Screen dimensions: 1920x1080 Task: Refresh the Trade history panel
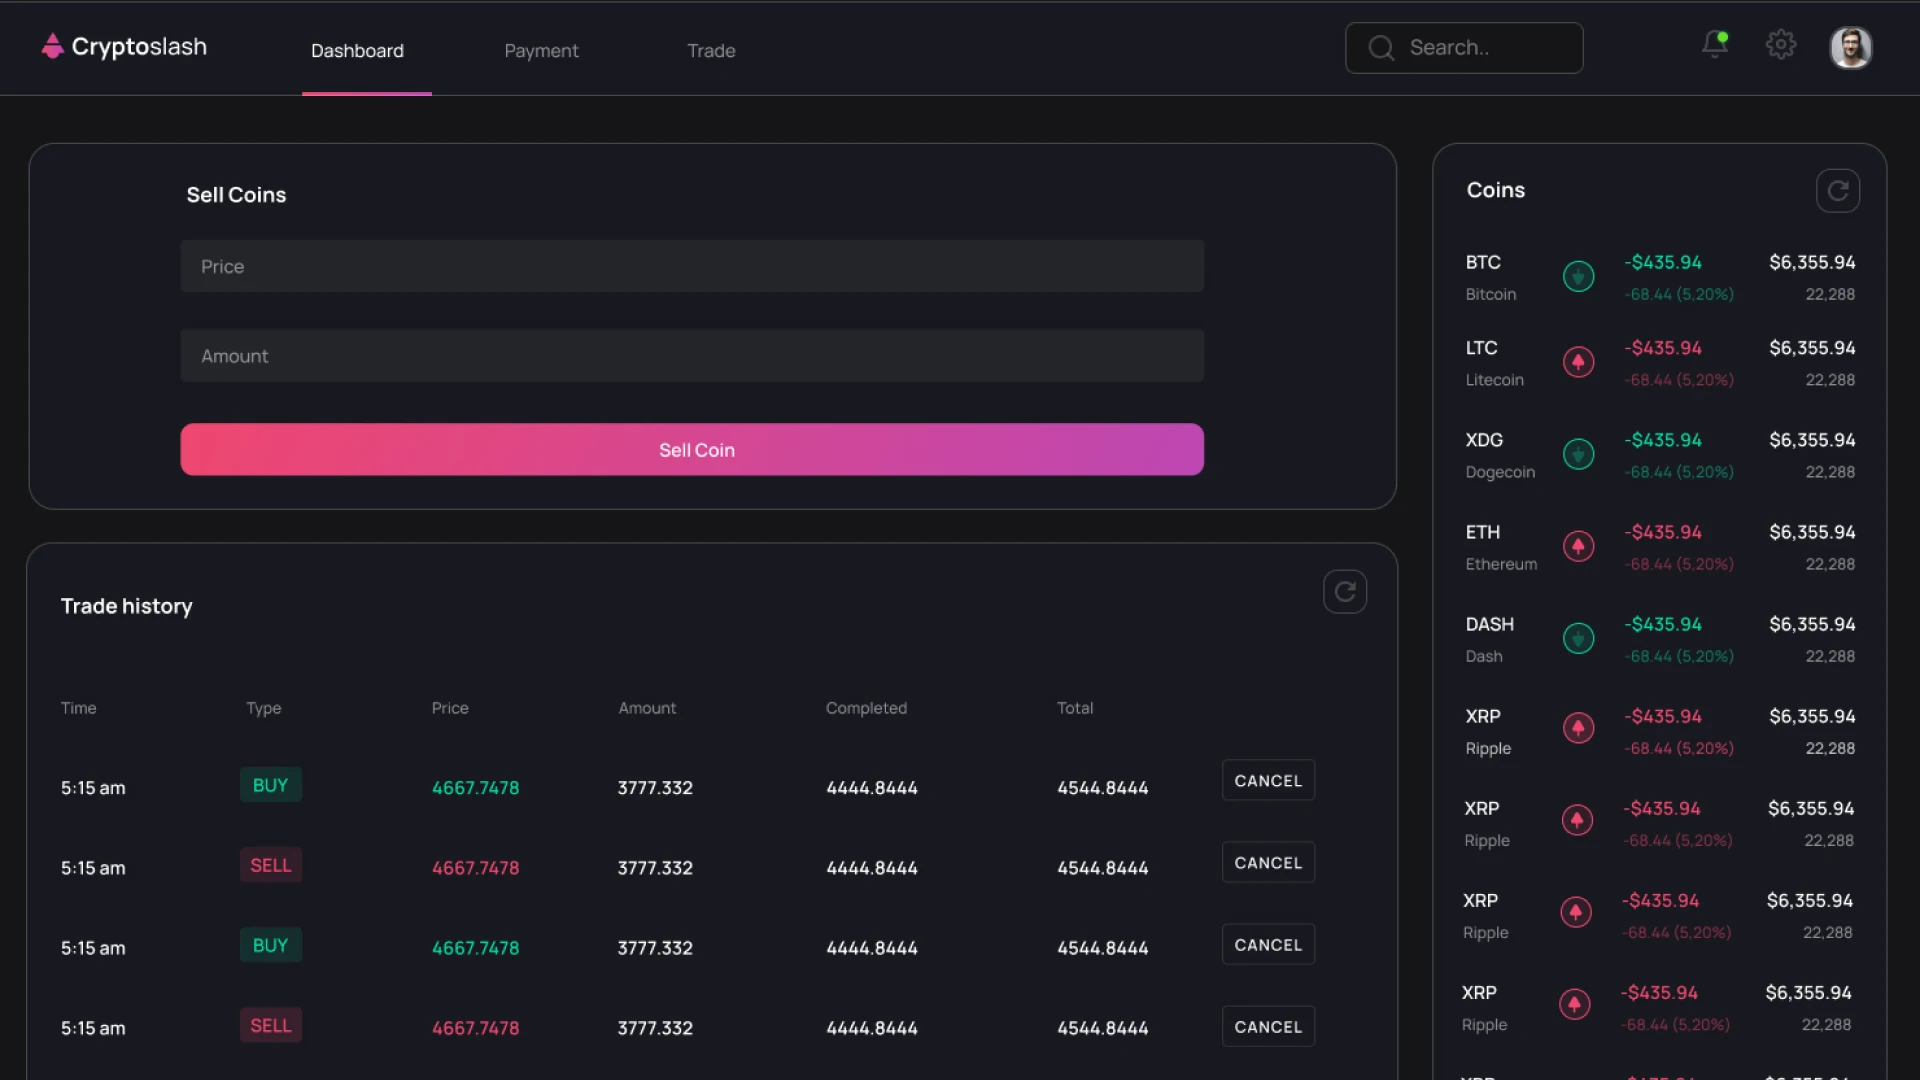tap(1344, 592)
